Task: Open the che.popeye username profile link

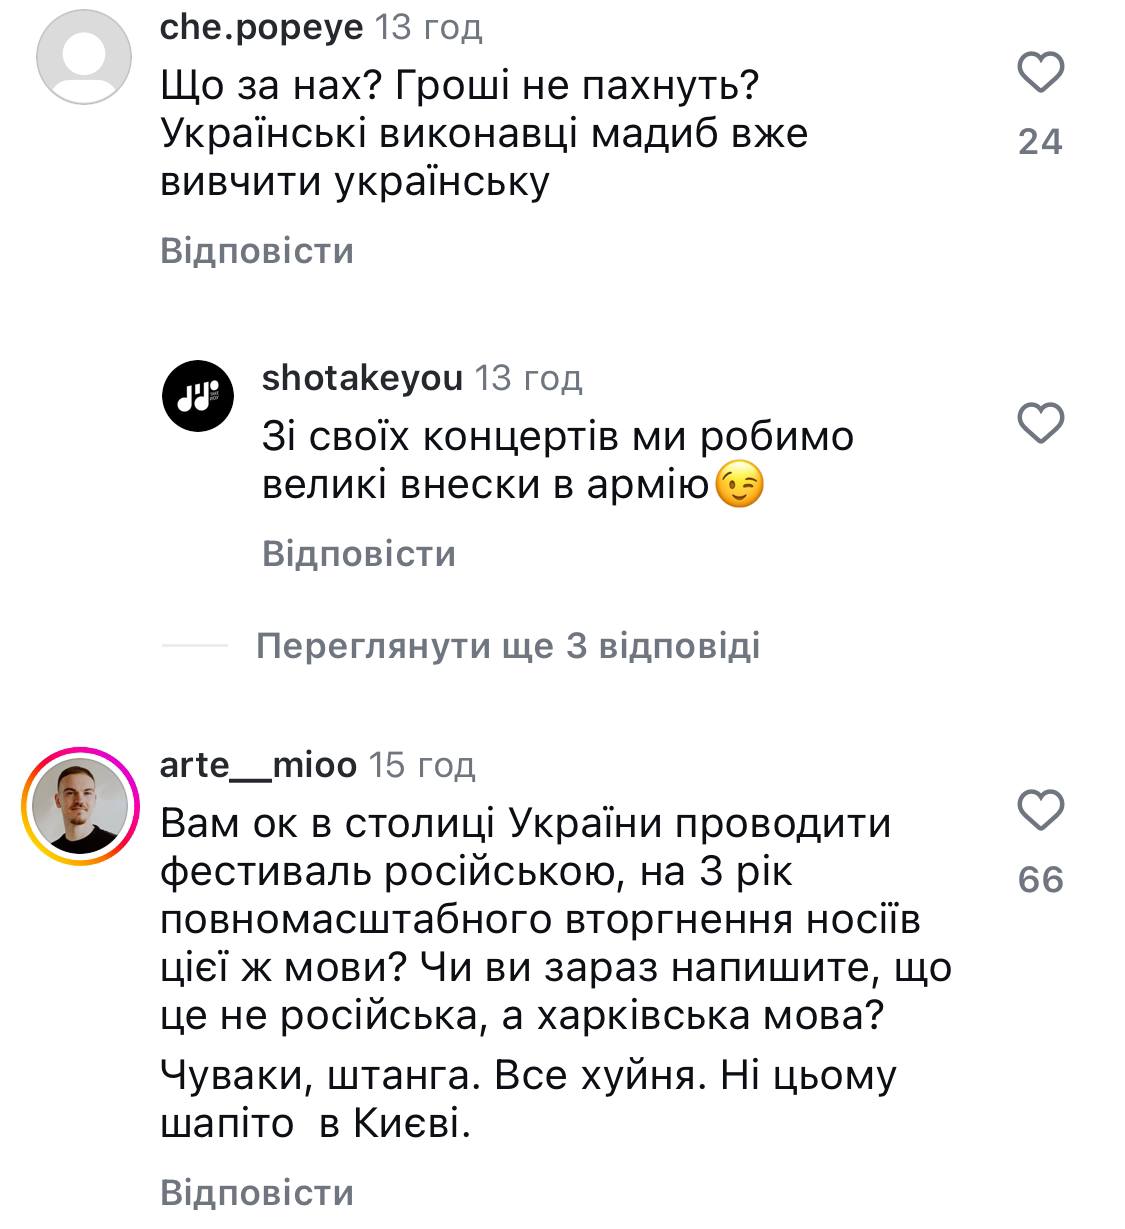Action: pos(261,27)
